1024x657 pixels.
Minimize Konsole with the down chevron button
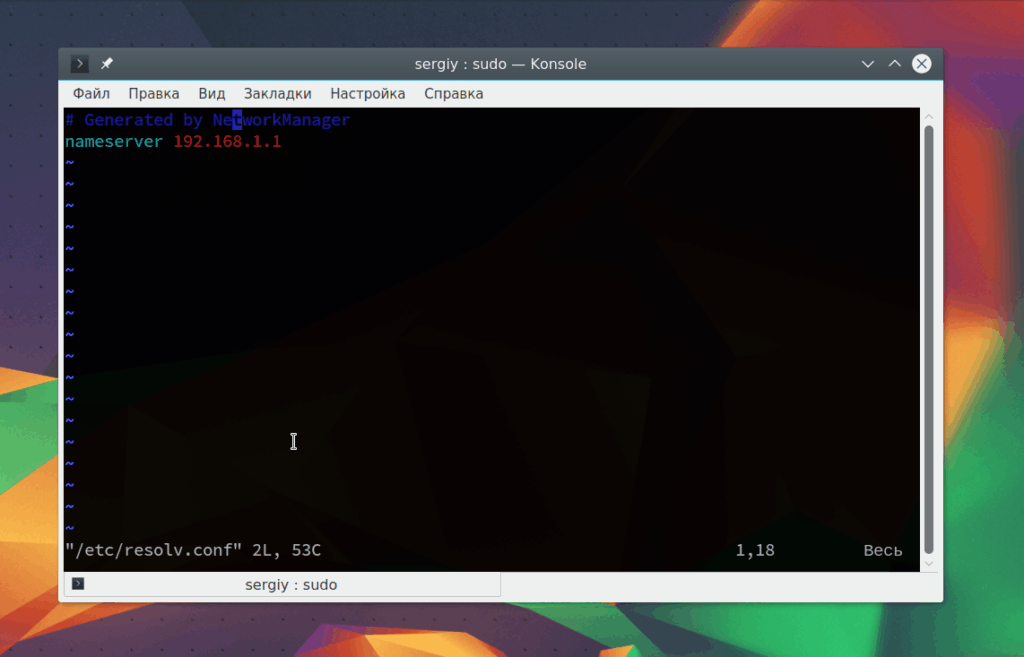[867, 64]
